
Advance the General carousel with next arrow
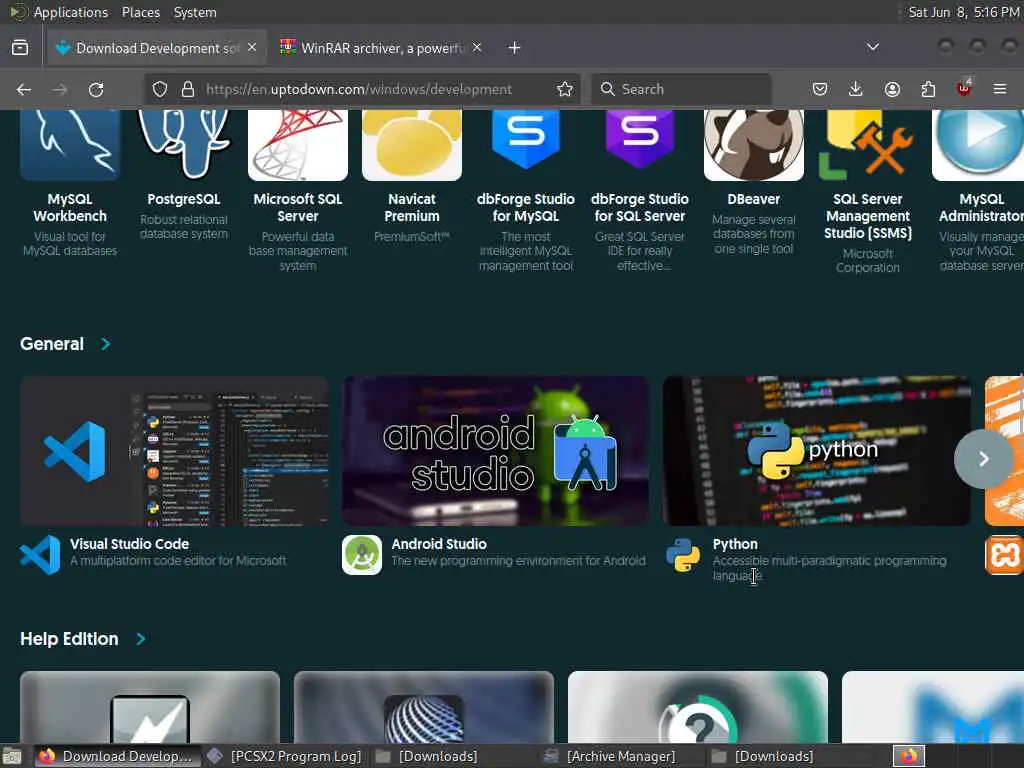pyautogui.click(x=984, y=459)
